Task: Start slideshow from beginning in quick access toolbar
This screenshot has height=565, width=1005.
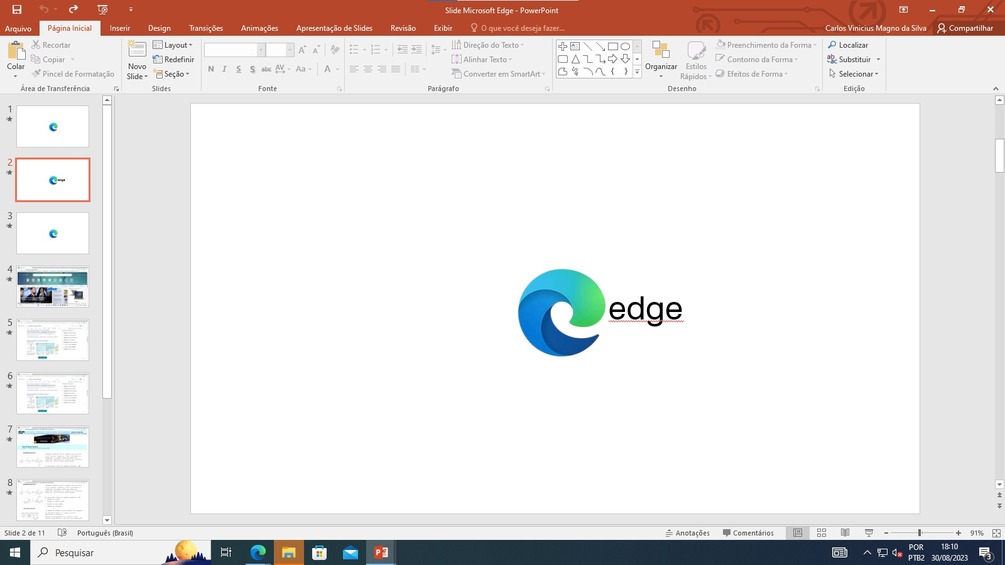Action: tap(103, 10)
